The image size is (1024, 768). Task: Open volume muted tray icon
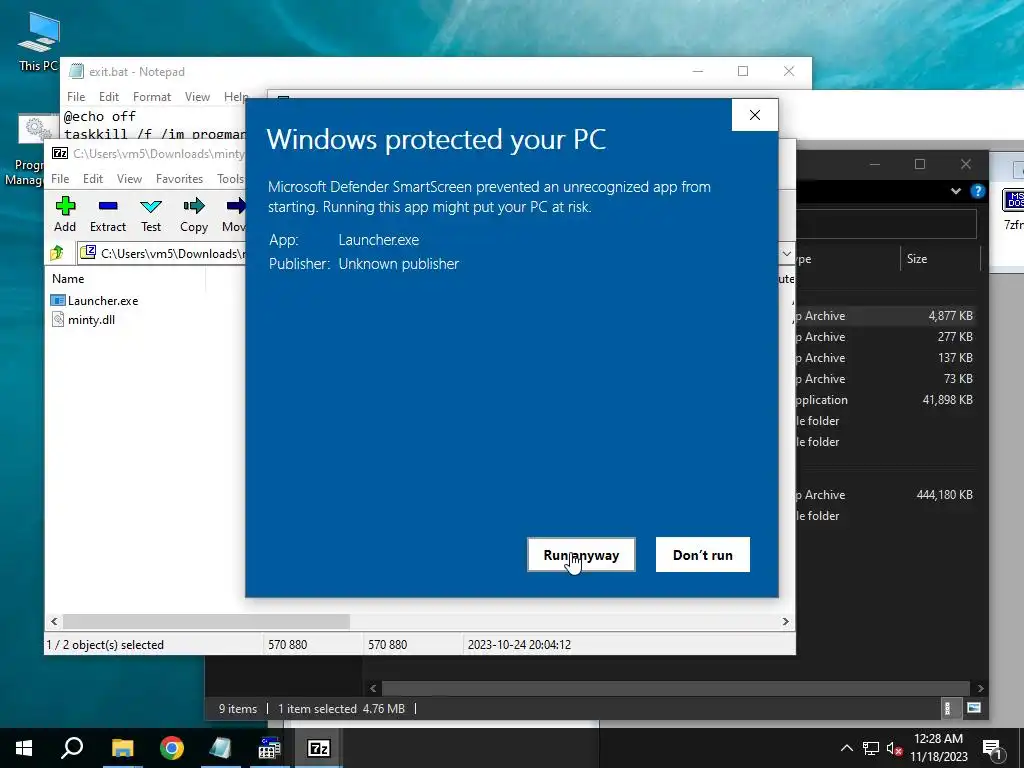point(895,748)
